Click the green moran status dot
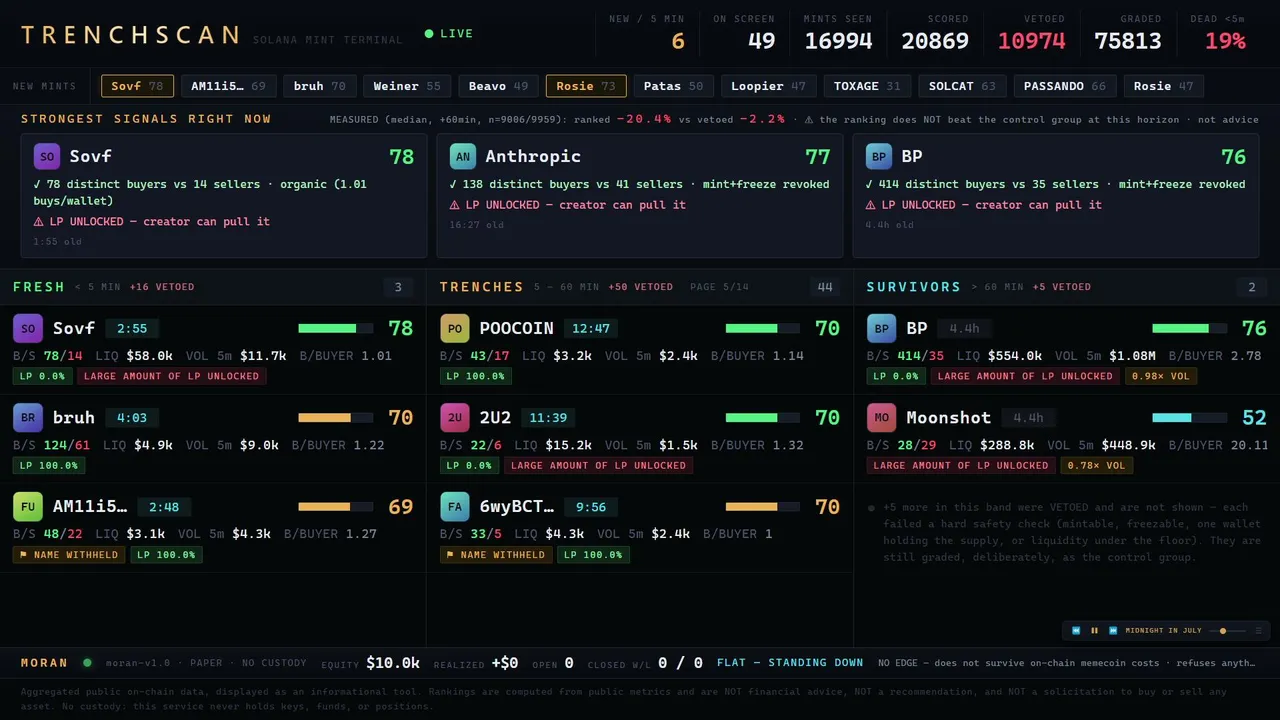 (x=87, y=662)
